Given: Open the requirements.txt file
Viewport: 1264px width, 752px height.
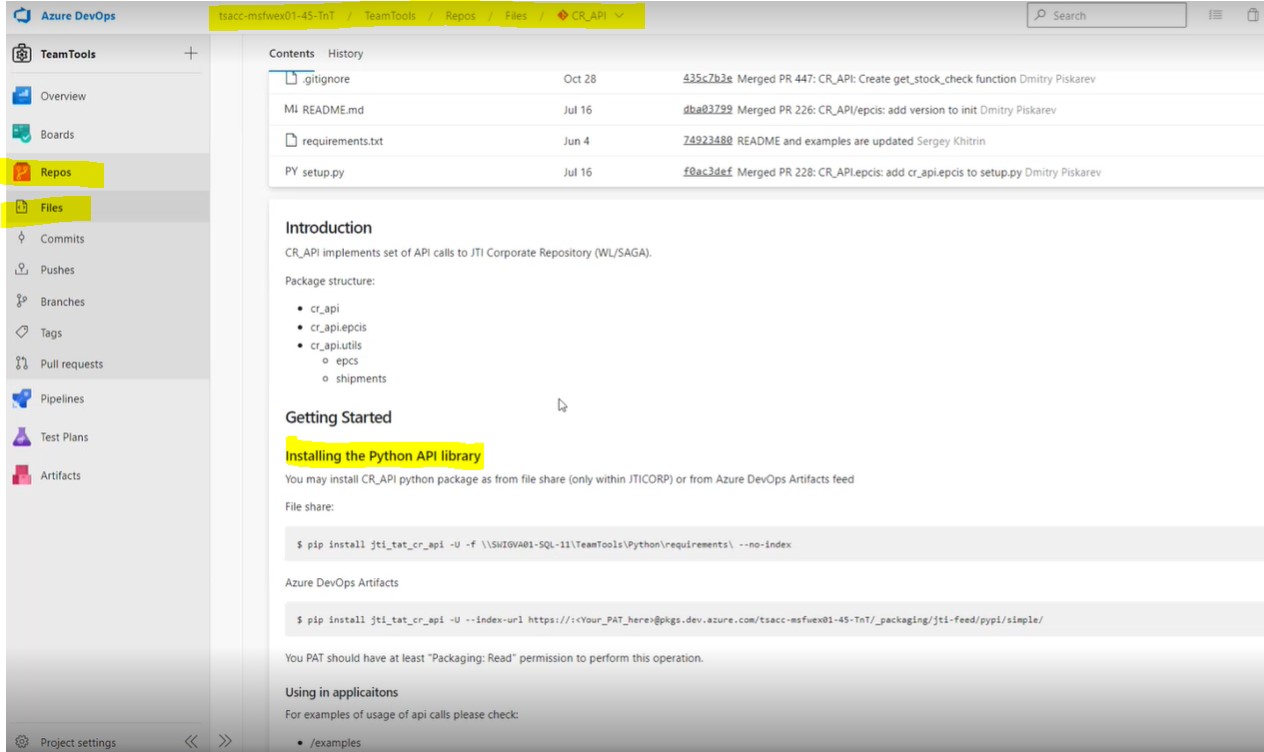Looking at the screenshot, I should tap(342, 141).
